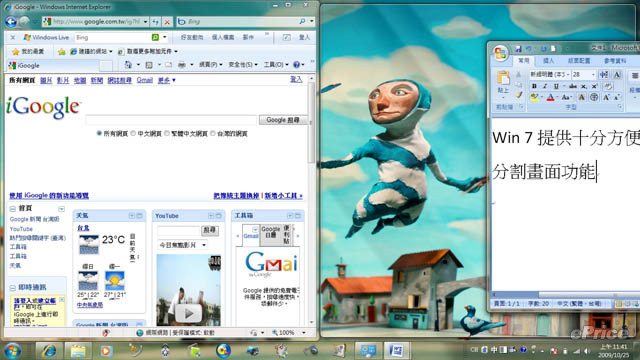Open the font size 28 dropdown
The height and width of the screenshot is (360, 640).
tap(593, 75)
